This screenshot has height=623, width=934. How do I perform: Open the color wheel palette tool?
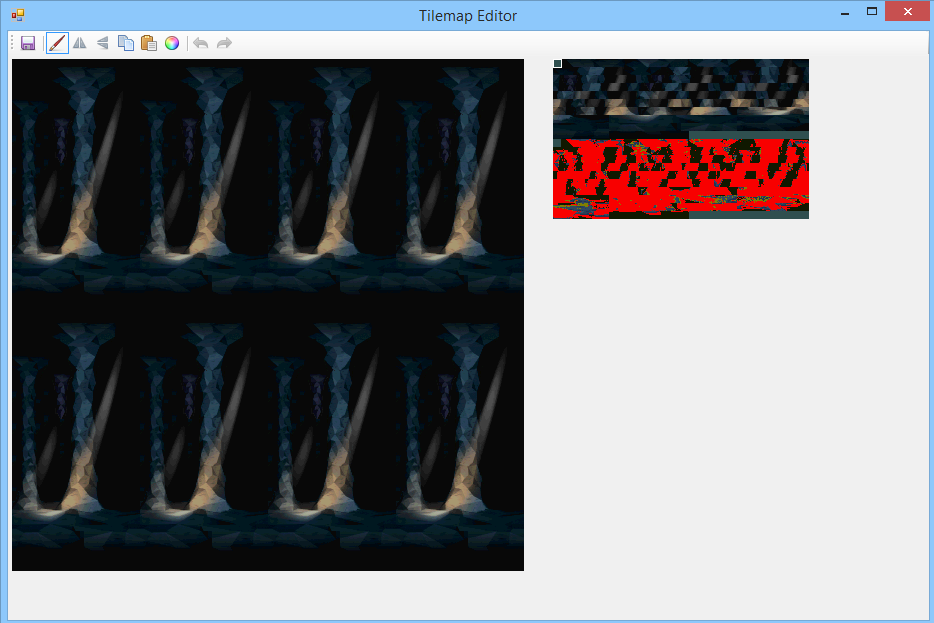click(x=172, y=43)
